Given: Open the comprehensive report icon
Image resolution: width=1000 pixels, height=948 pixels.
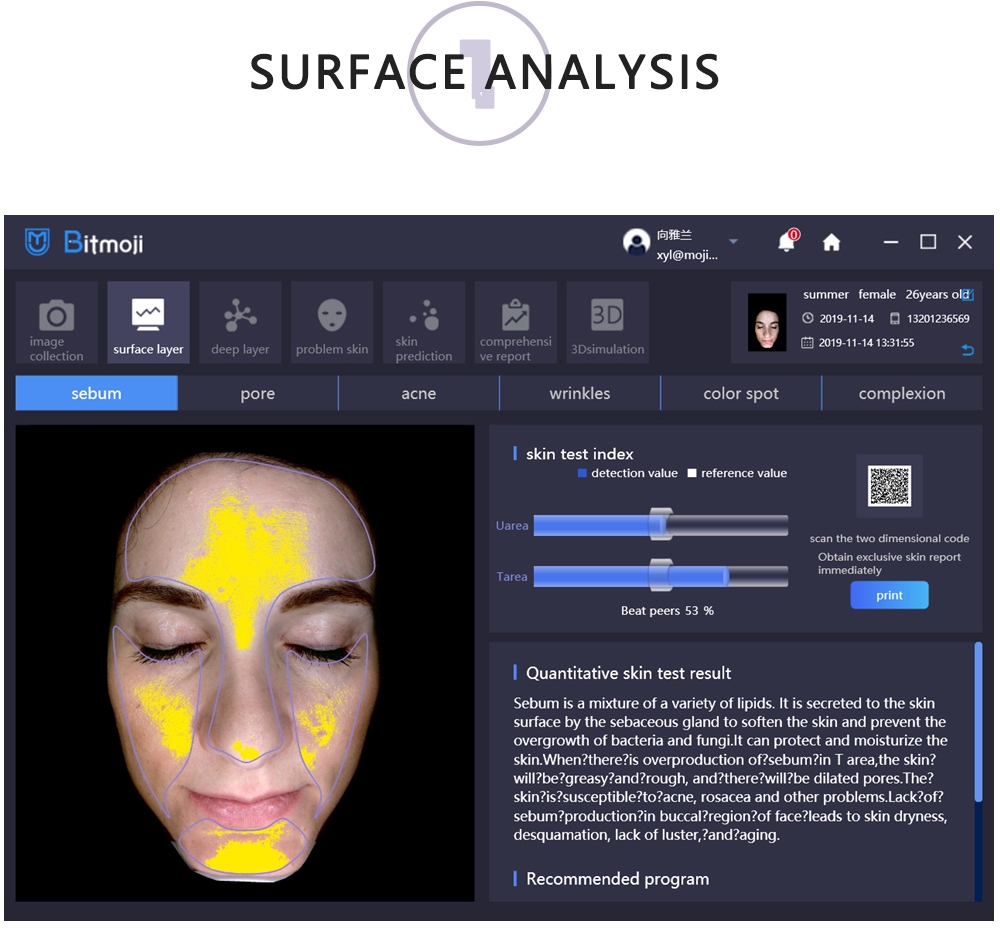Looking at the screenshot, I should [x=516, y=315].
